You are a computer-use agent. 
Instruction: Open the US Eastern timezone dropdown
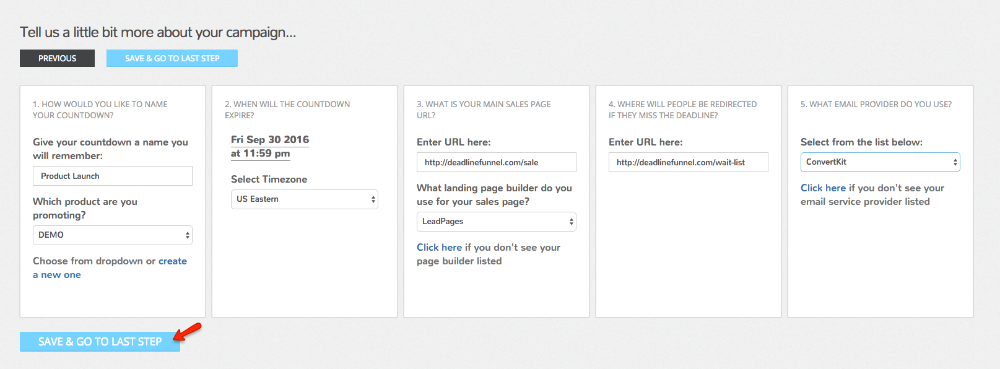click(304, 199)
